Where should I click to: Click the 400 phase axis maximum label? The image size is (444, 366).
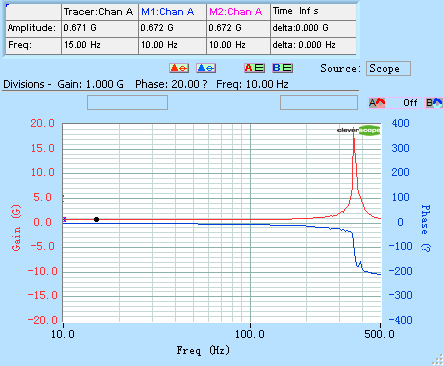click(400, 123)
